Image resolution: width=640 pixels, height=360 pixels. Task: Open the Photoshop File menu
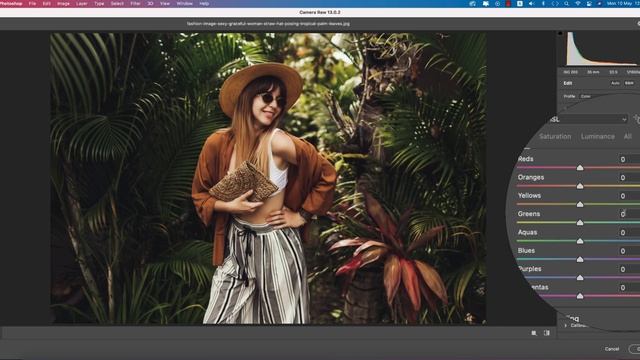(x=32, y=4)
